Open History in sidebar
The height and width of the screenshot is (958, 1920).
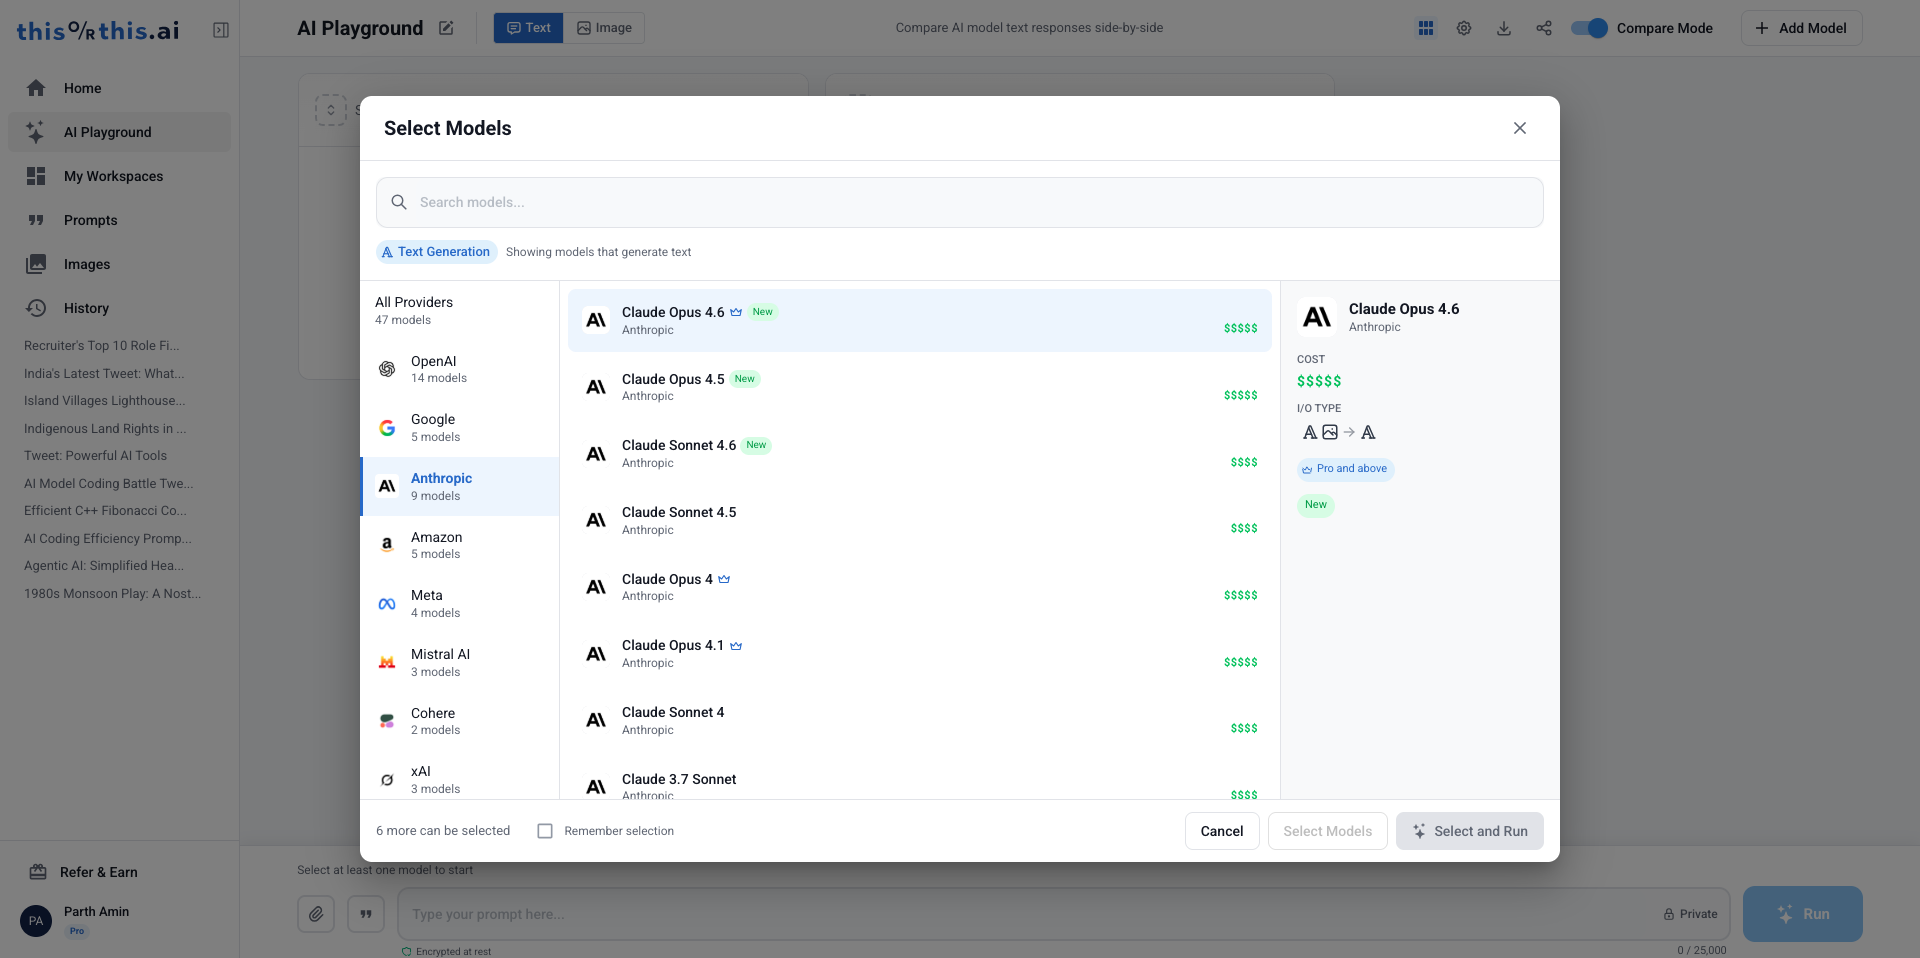point(120,308)
